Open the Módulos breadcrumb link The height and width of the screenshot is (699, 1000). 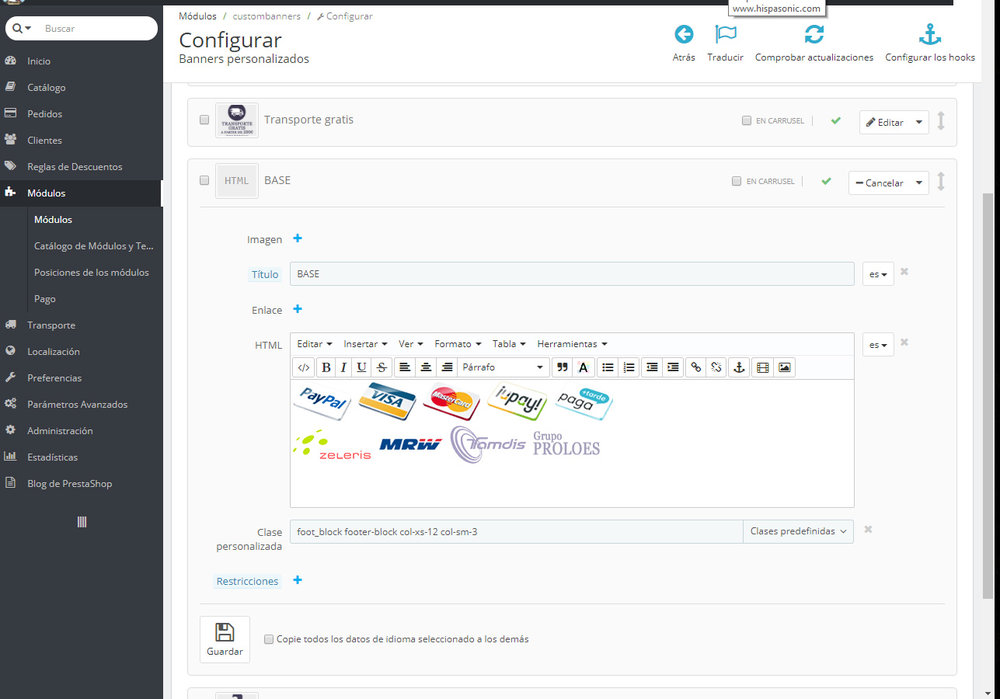pos(198,16)
